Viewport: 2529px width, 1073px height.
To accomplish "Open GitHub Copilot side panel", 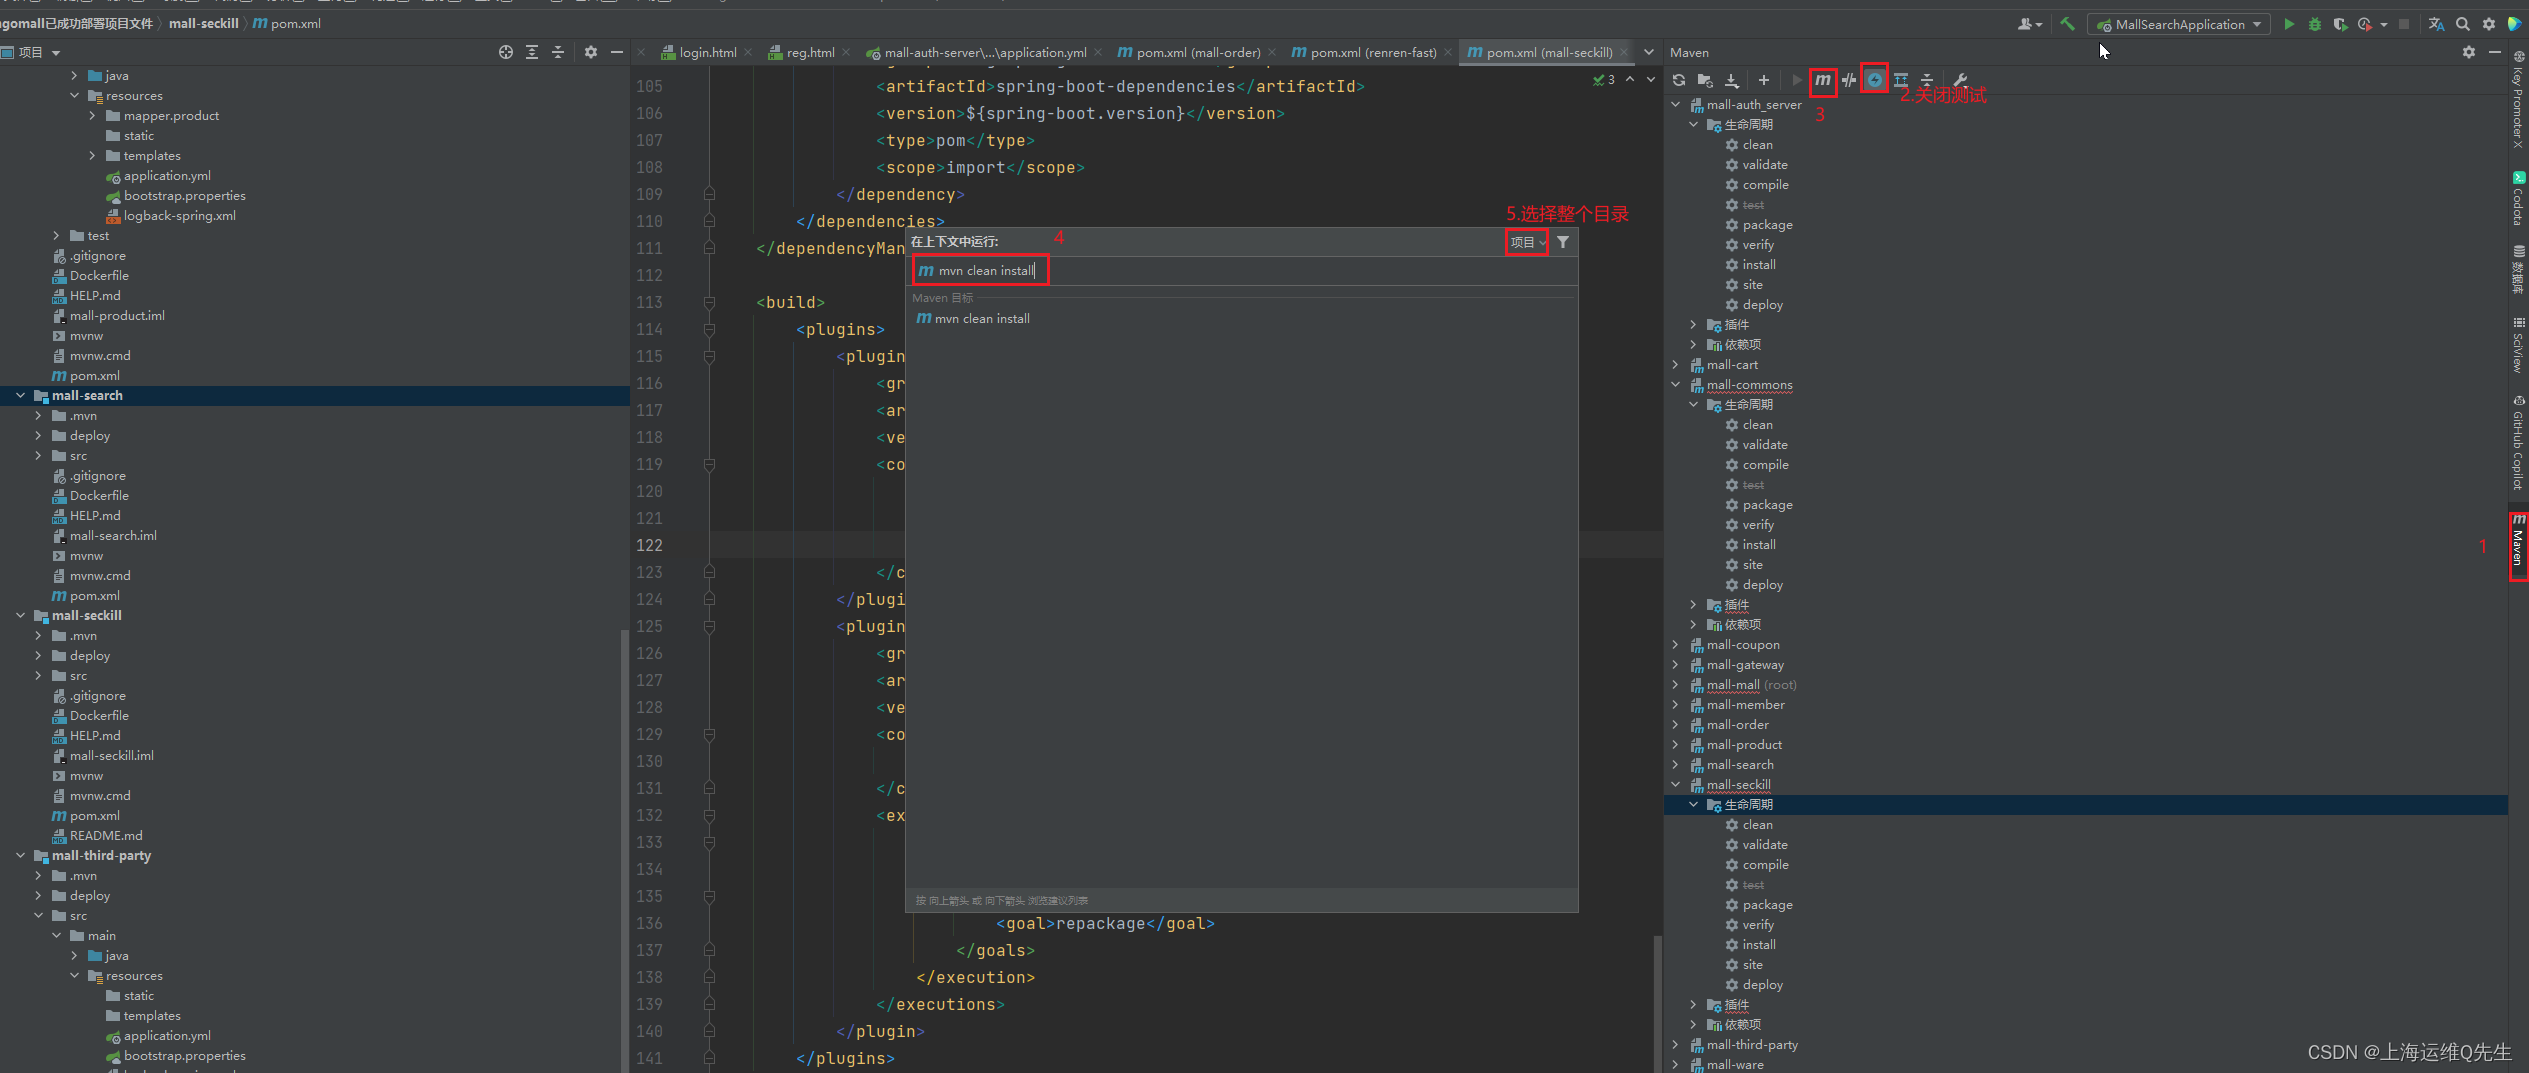I will click(2518, 443).
